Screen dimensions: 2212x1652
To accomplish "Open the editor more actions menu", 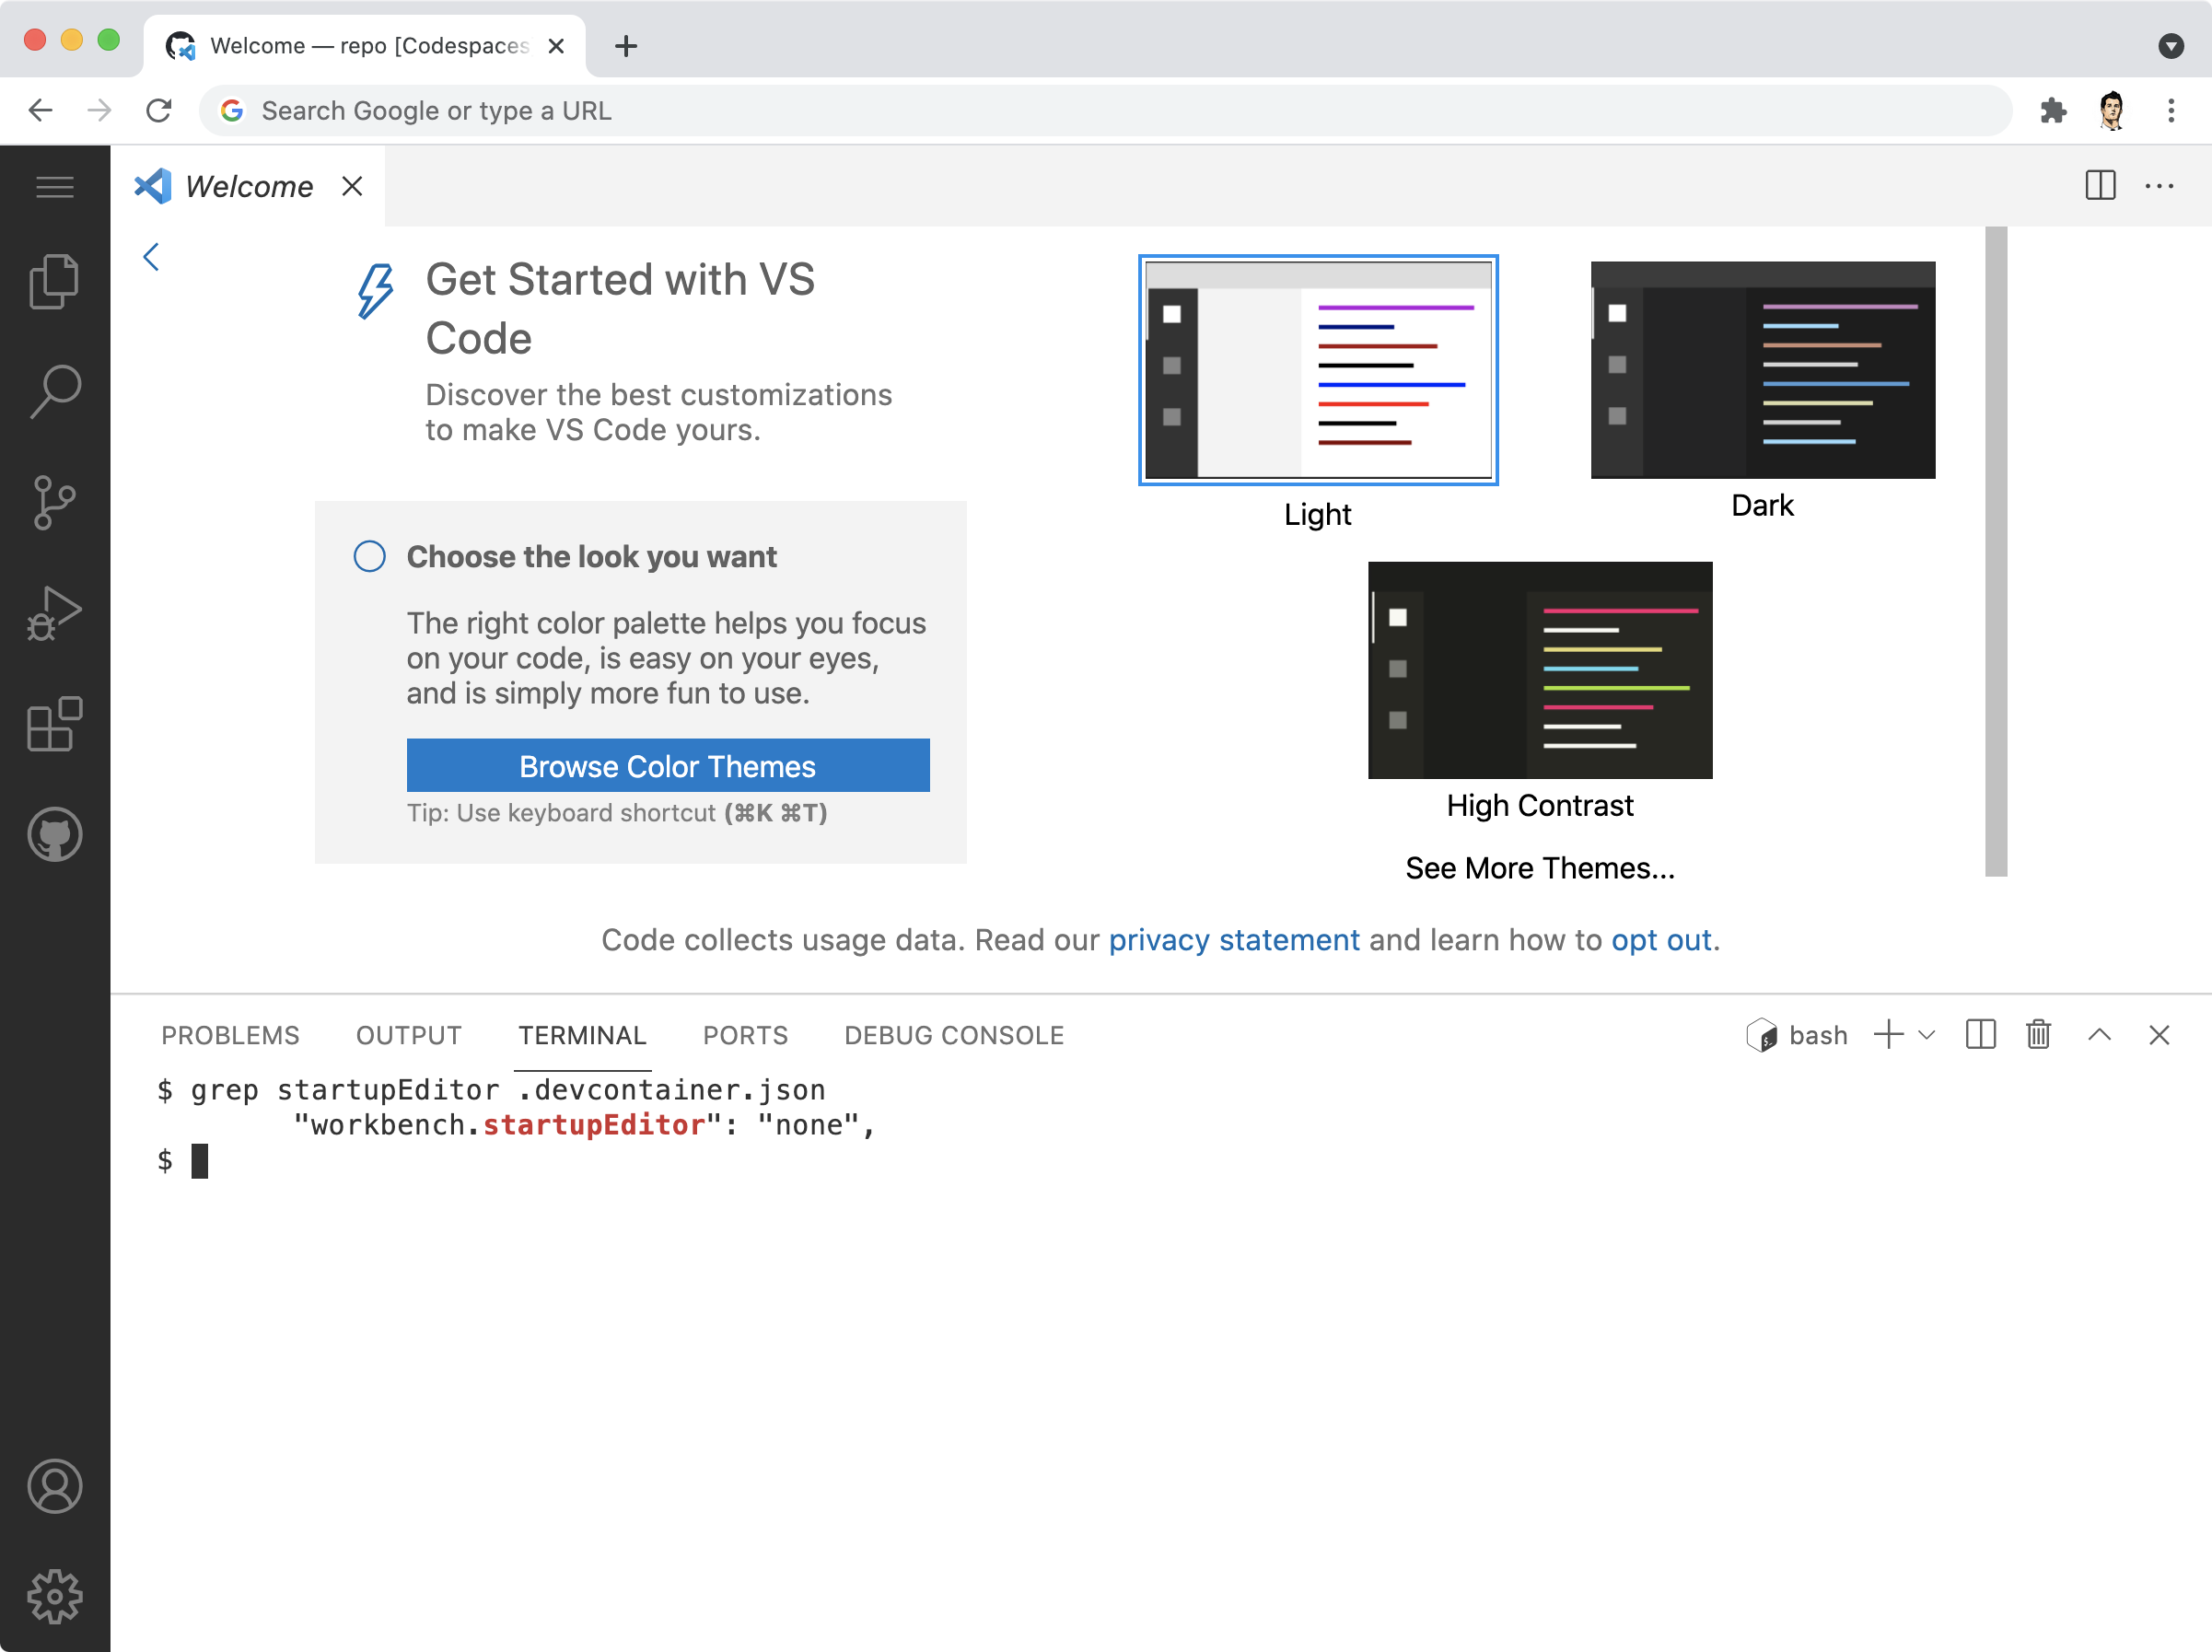I will [x=2160, y=185].
